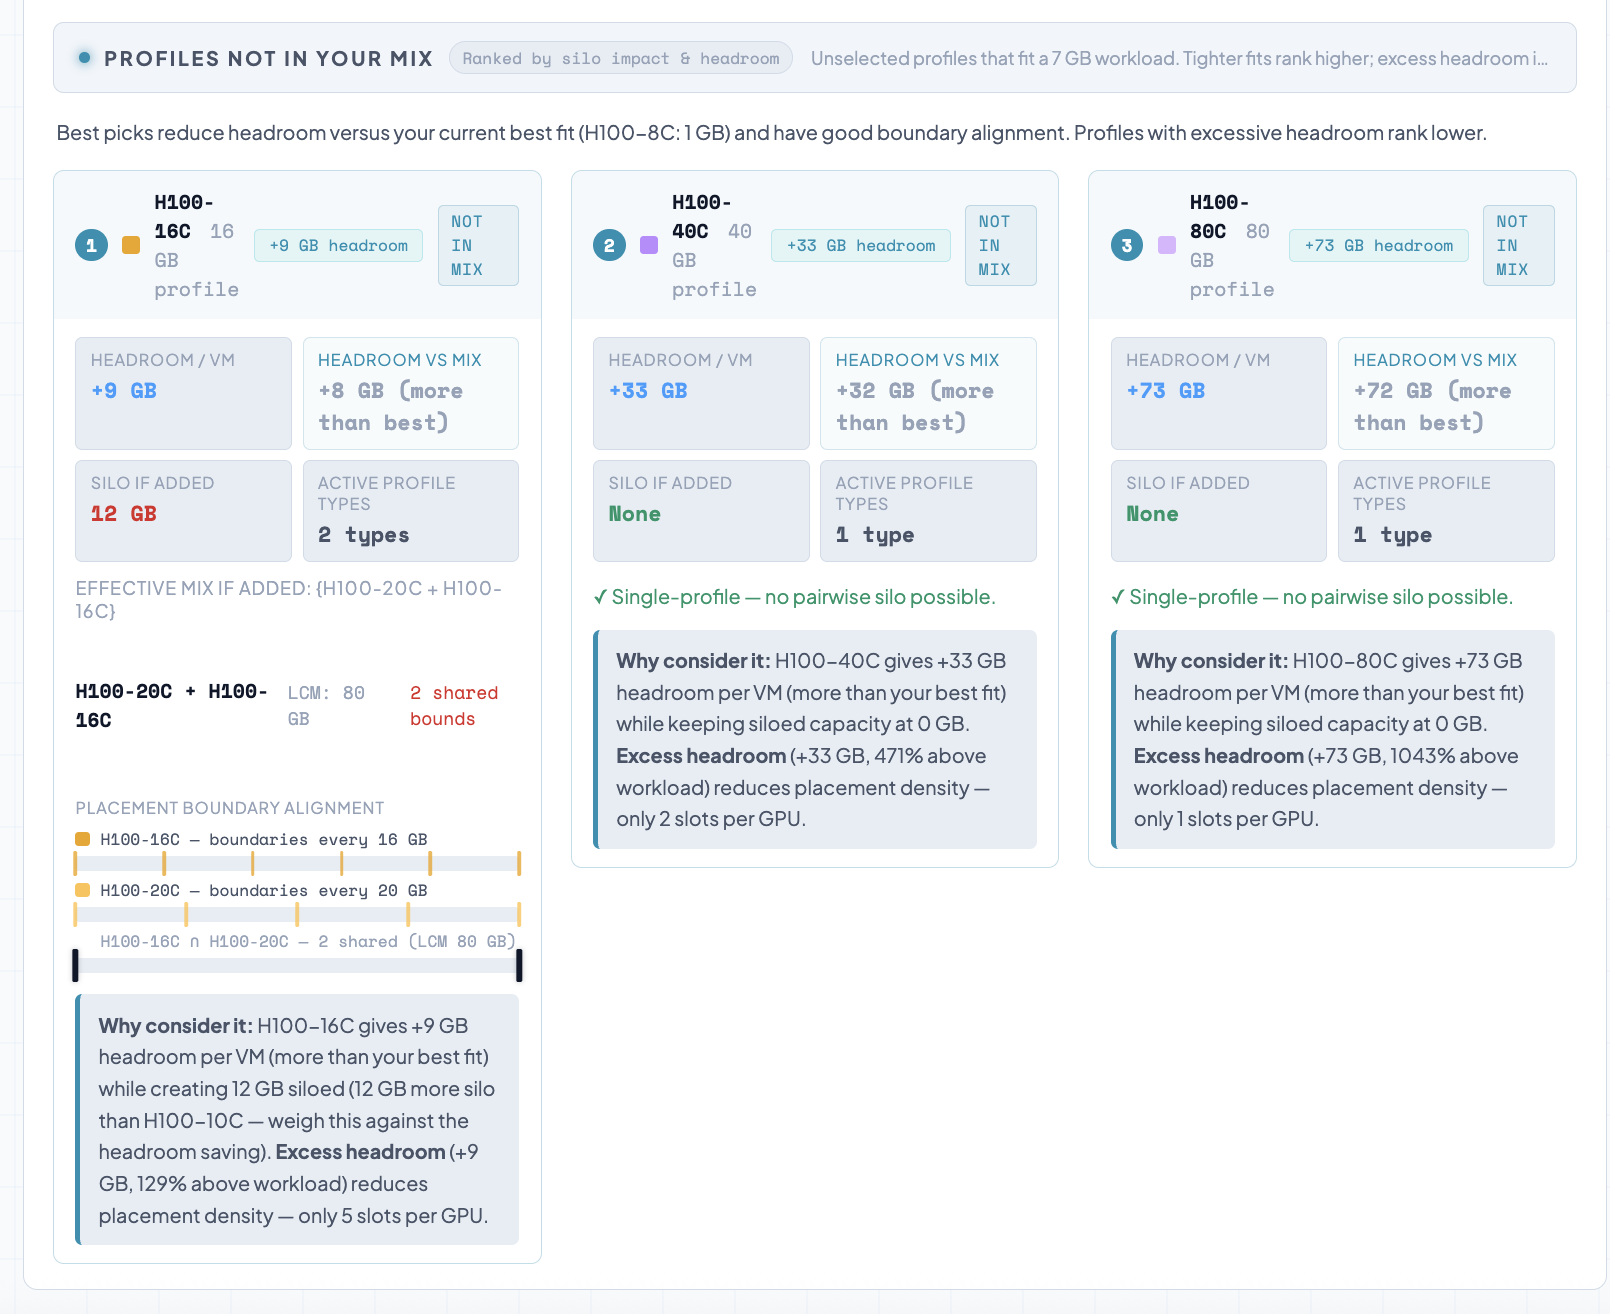Click the '+33 GB headroom' tag

pos(860,245)
